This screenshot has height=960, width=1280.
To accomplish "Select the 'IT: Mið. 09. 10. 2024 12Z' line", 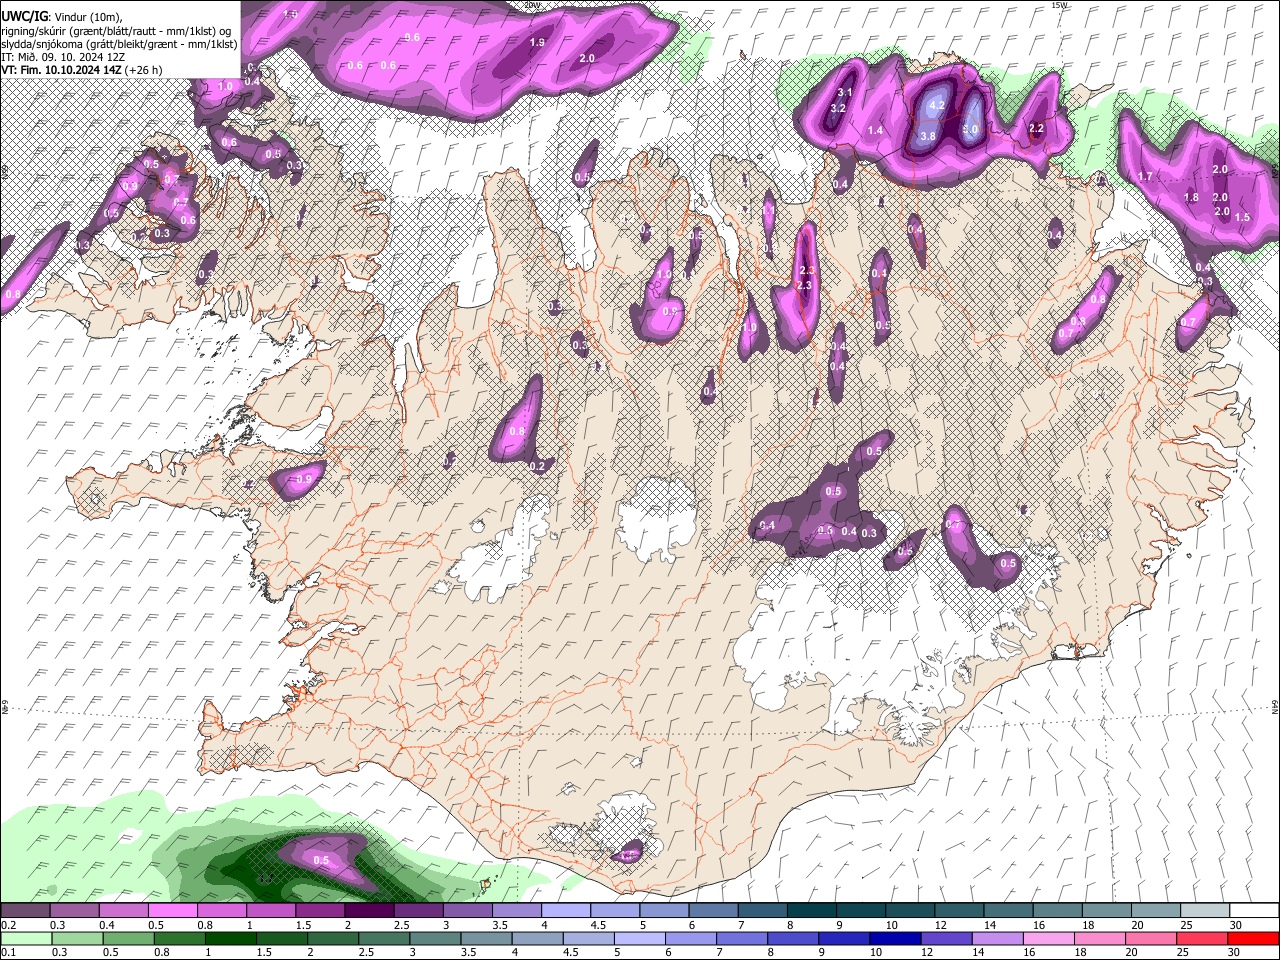I will [63, 57].
